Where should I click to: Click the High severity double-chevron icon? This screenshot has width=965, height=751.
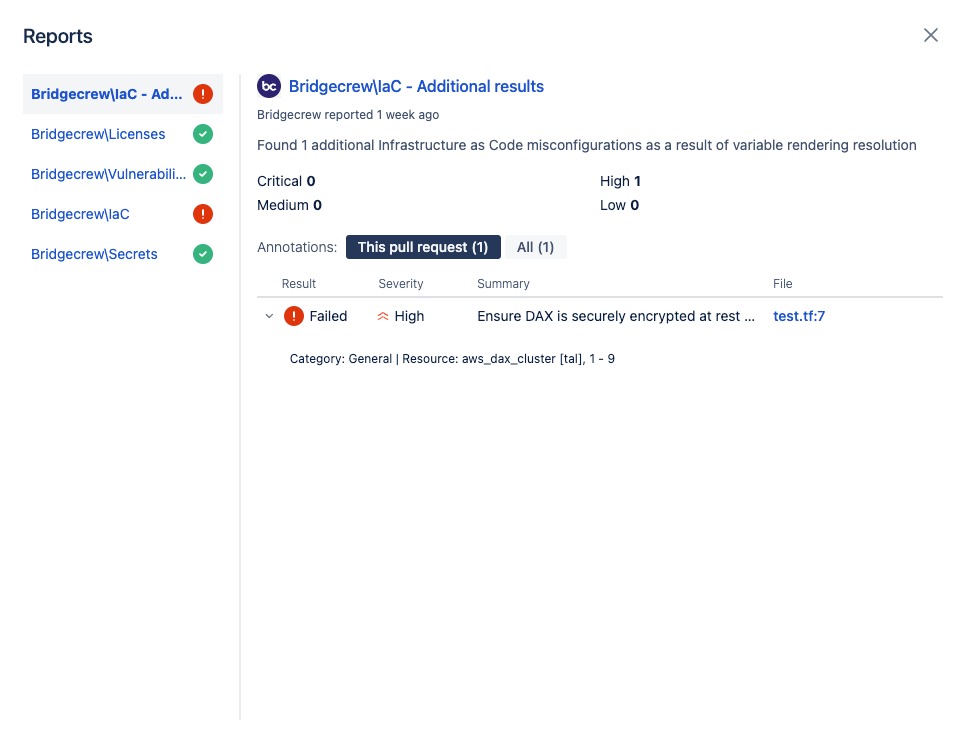tap(383, 316)
